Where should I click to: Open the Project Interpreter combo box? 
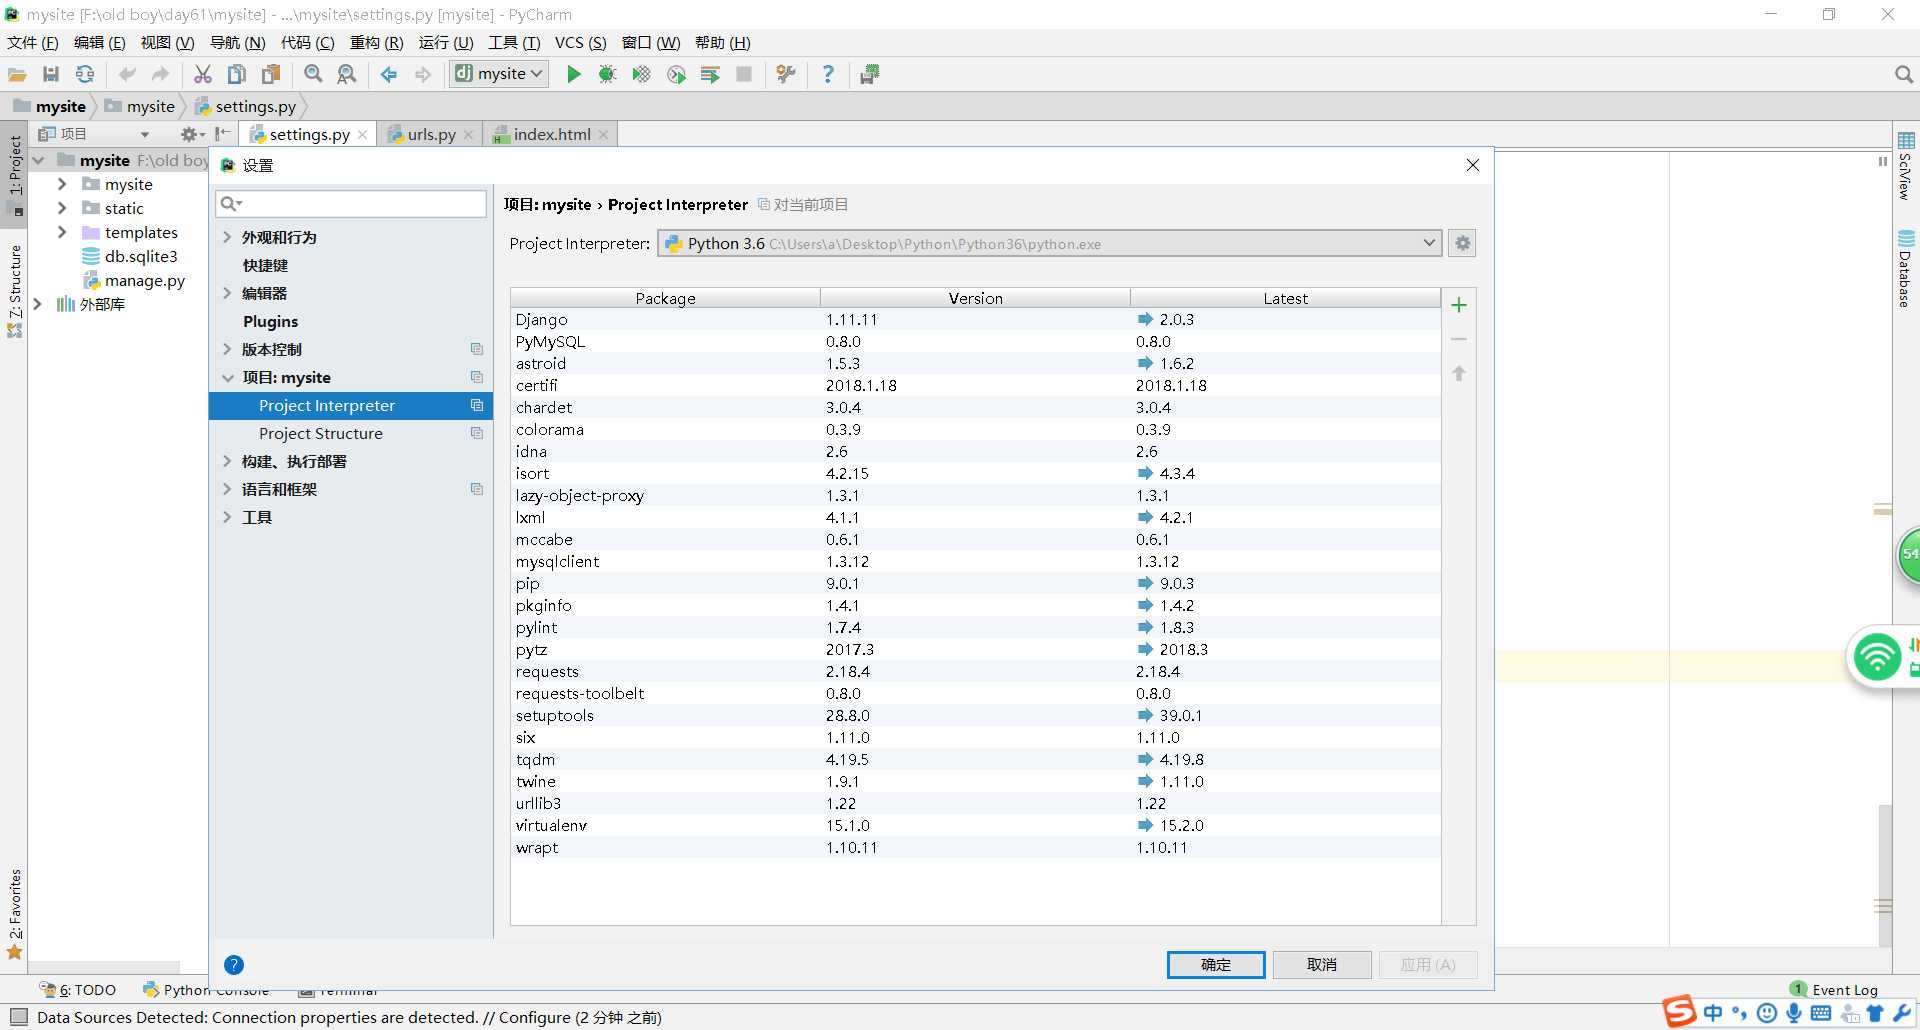click(1049, 243)
